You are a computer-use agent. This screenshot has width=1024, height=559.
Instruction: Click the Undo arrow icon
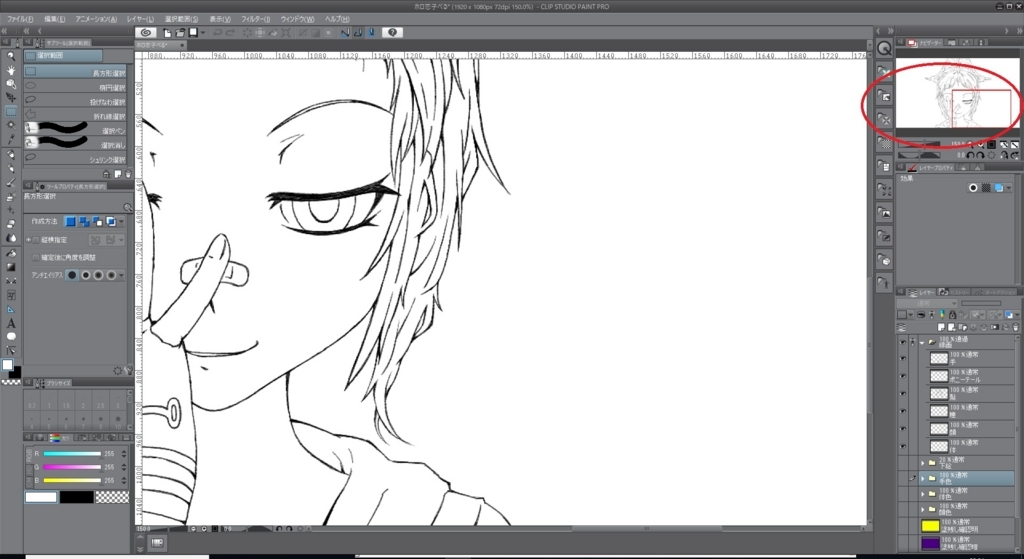(217, 33)
